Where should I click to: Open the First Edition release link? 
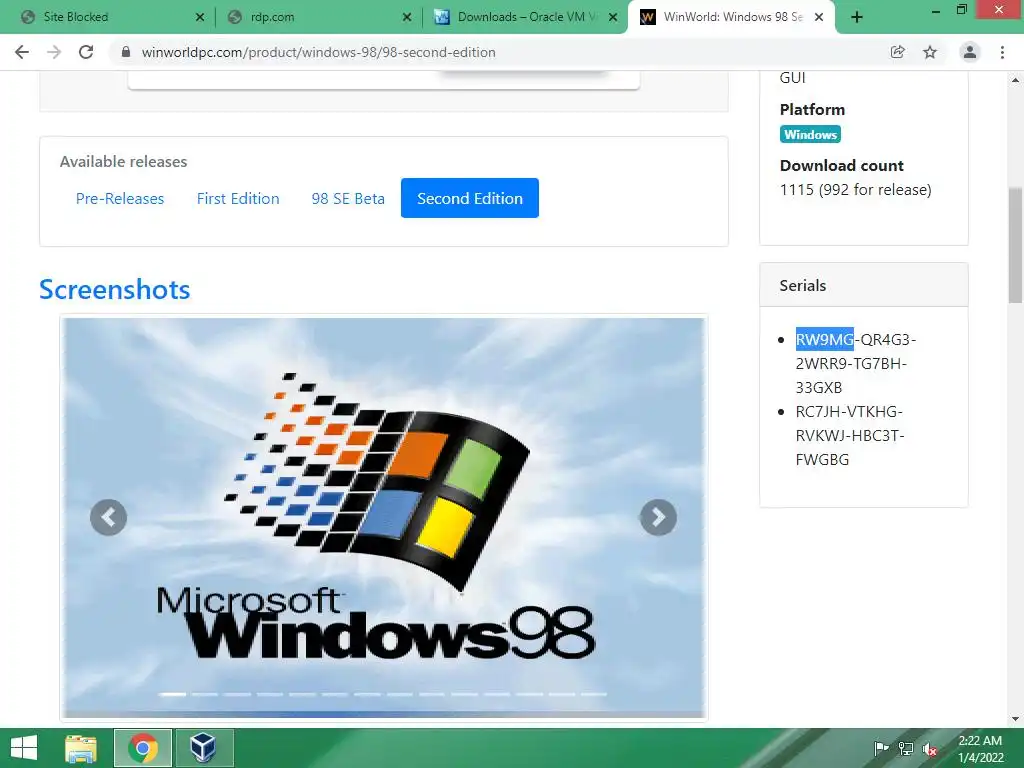(238, 199)
